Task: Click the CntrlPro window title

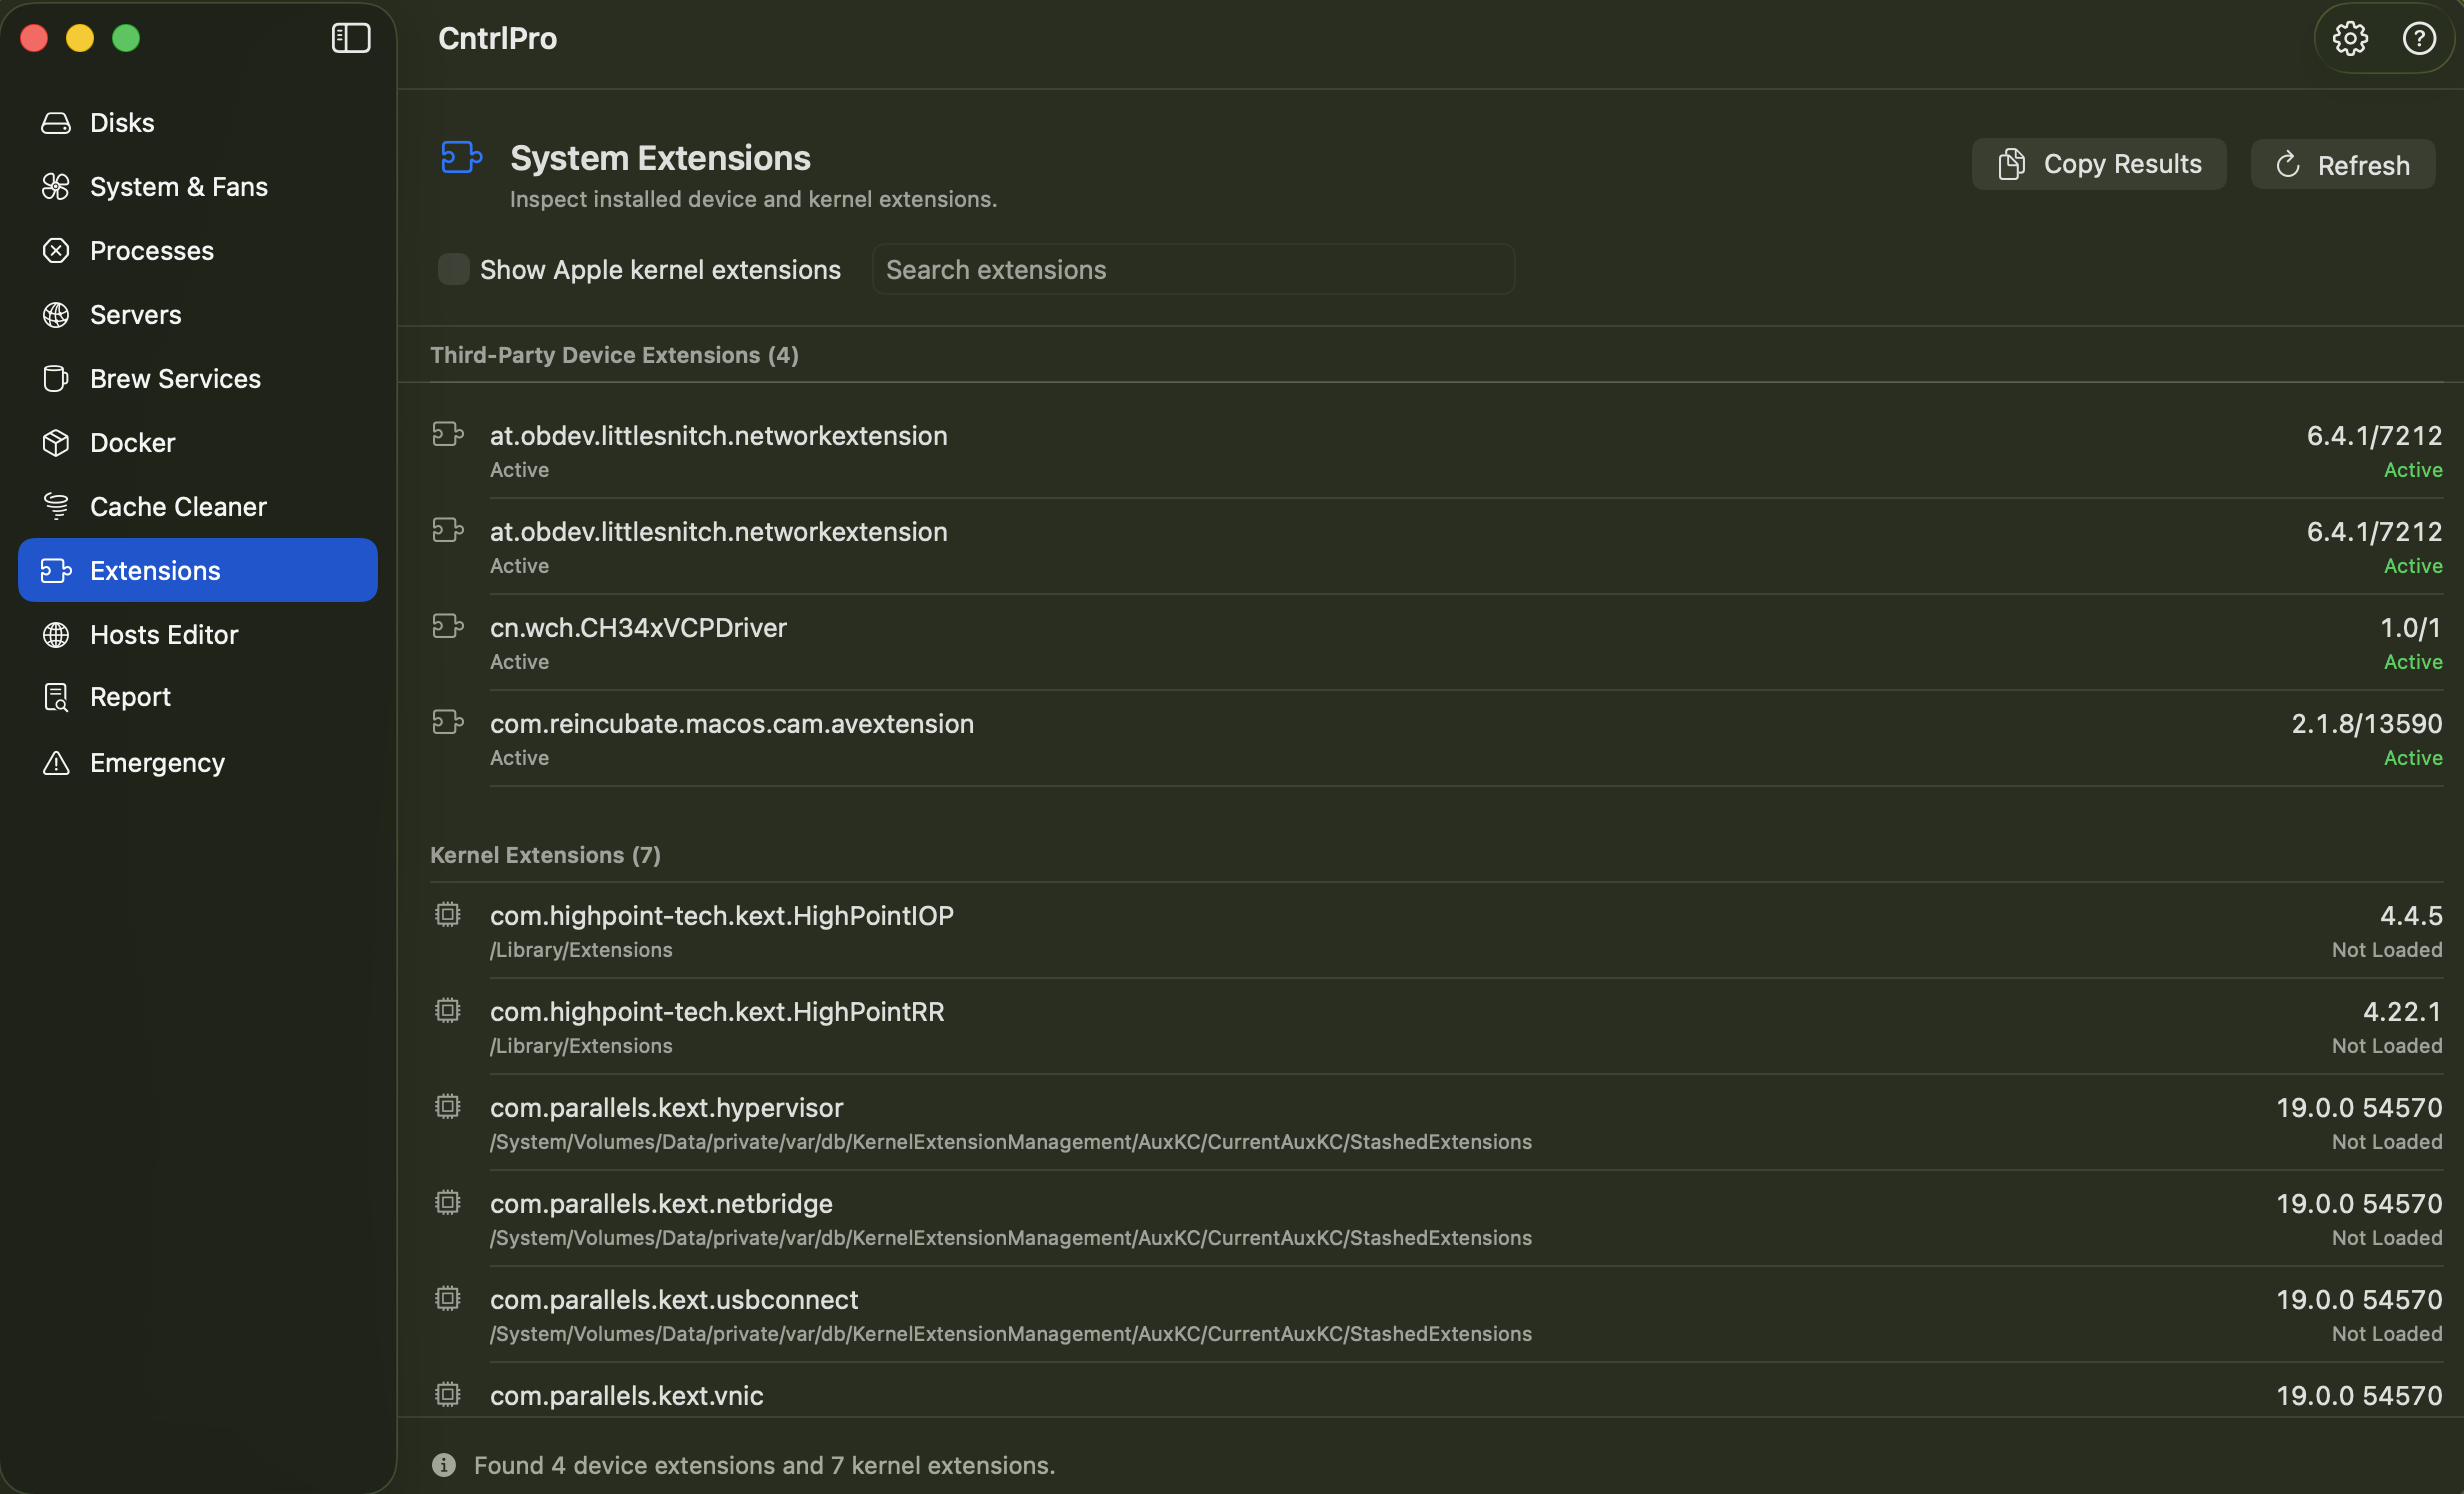Action: coord(497,38)
